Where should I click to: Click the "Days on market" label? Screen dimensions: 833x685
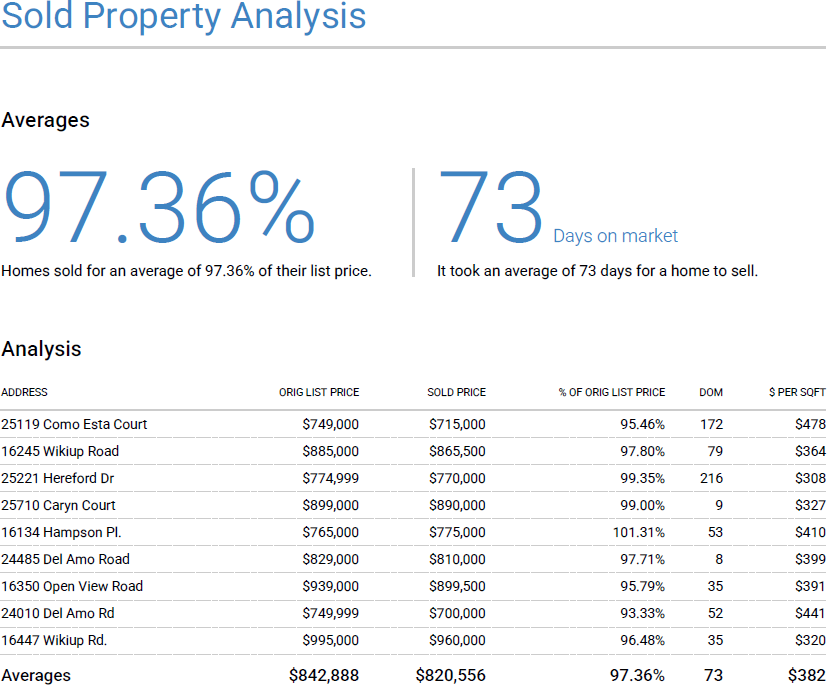tap(615, 236)
